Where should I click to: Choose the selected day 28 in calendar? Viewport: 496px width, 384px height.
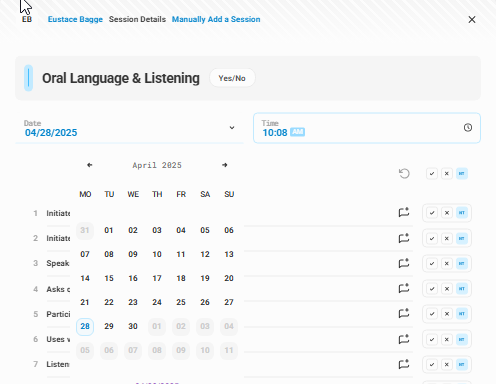(x=85, y=326)
